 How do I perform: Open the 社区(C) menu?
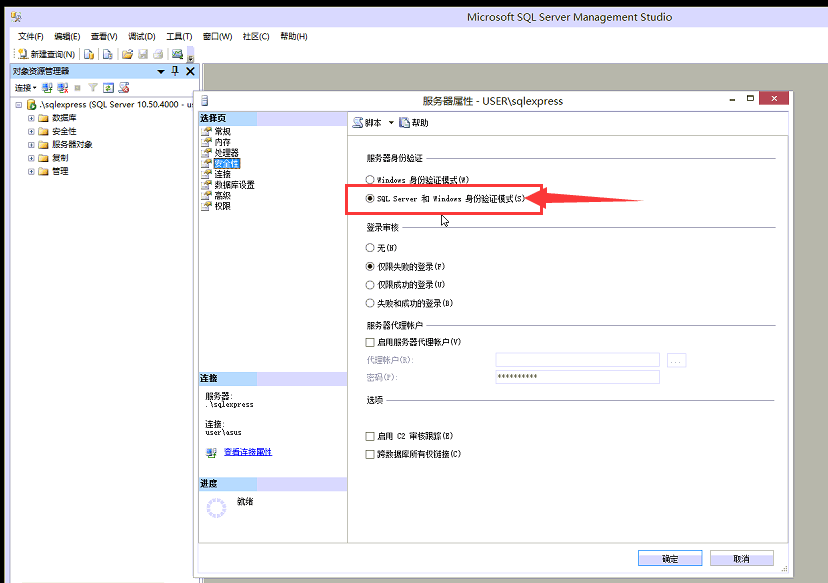(x=256, y=36)
